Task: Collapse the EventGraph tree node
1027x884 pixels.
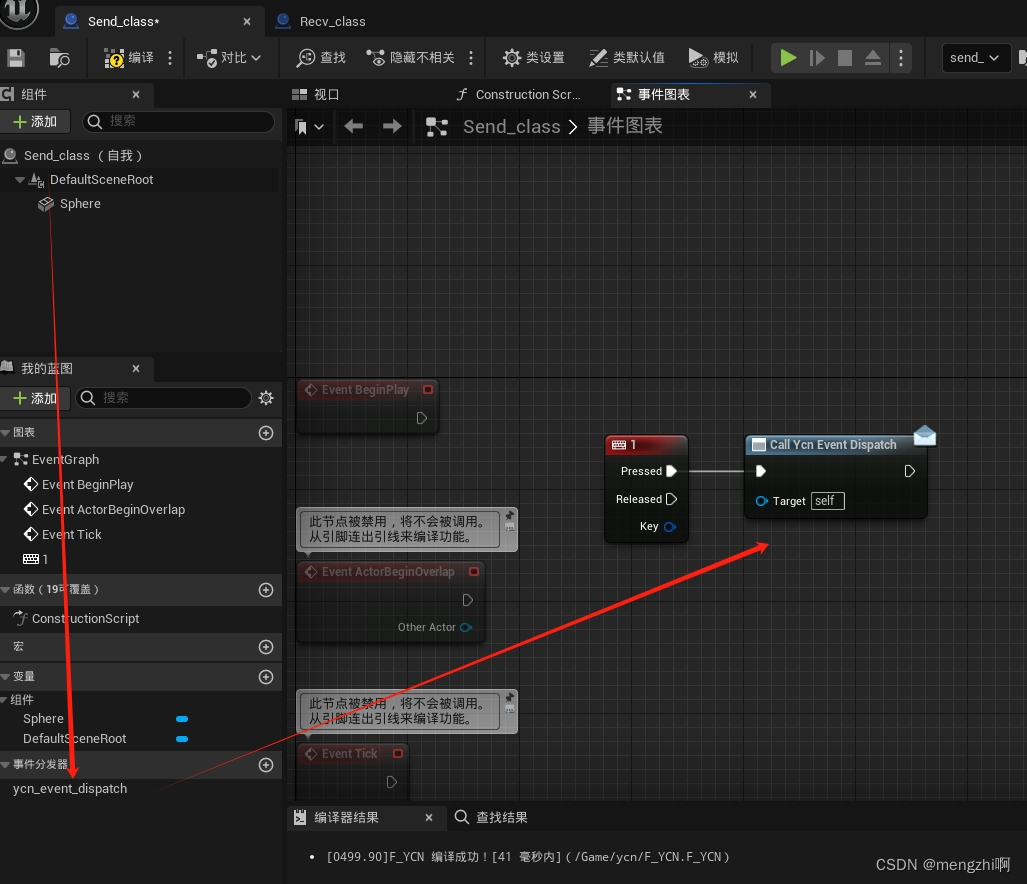Action: click(x=5, y=460)
